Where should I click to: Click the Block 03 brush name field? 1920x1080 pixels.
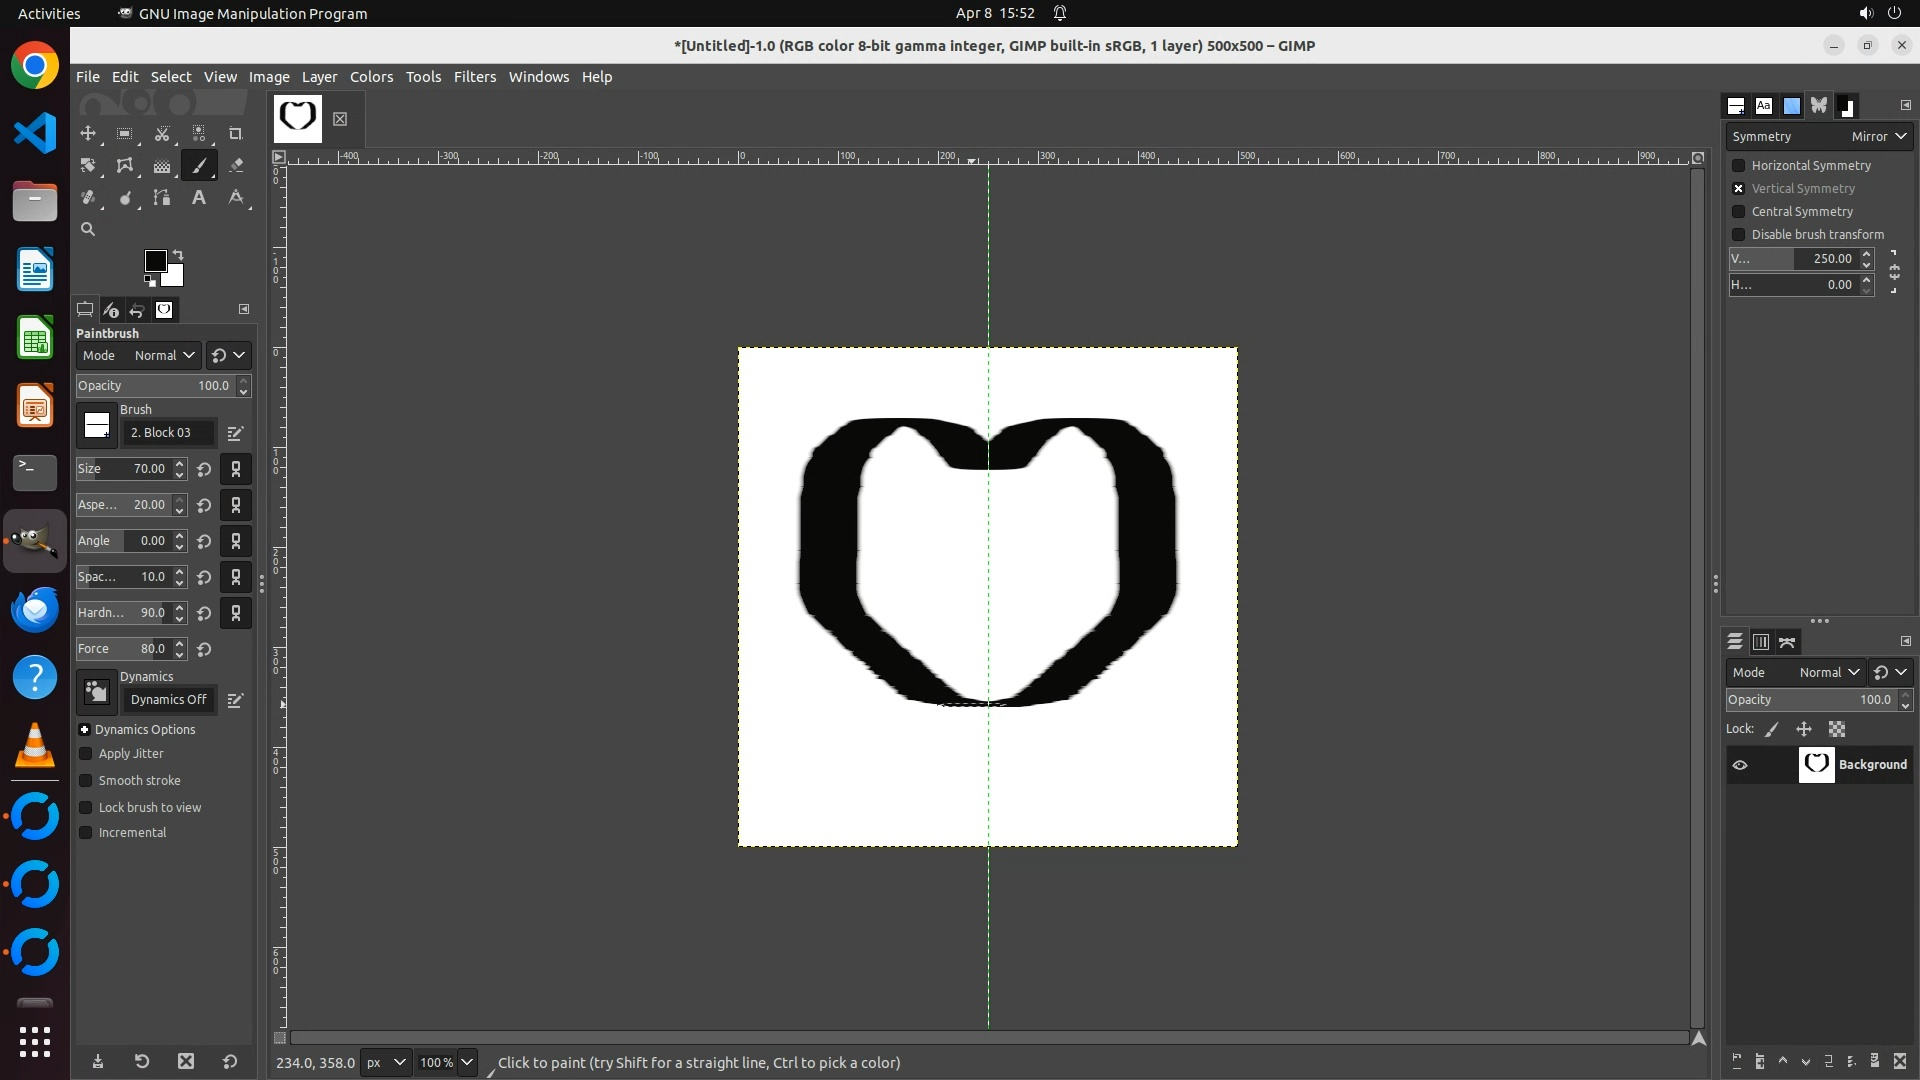click(168, 433)
